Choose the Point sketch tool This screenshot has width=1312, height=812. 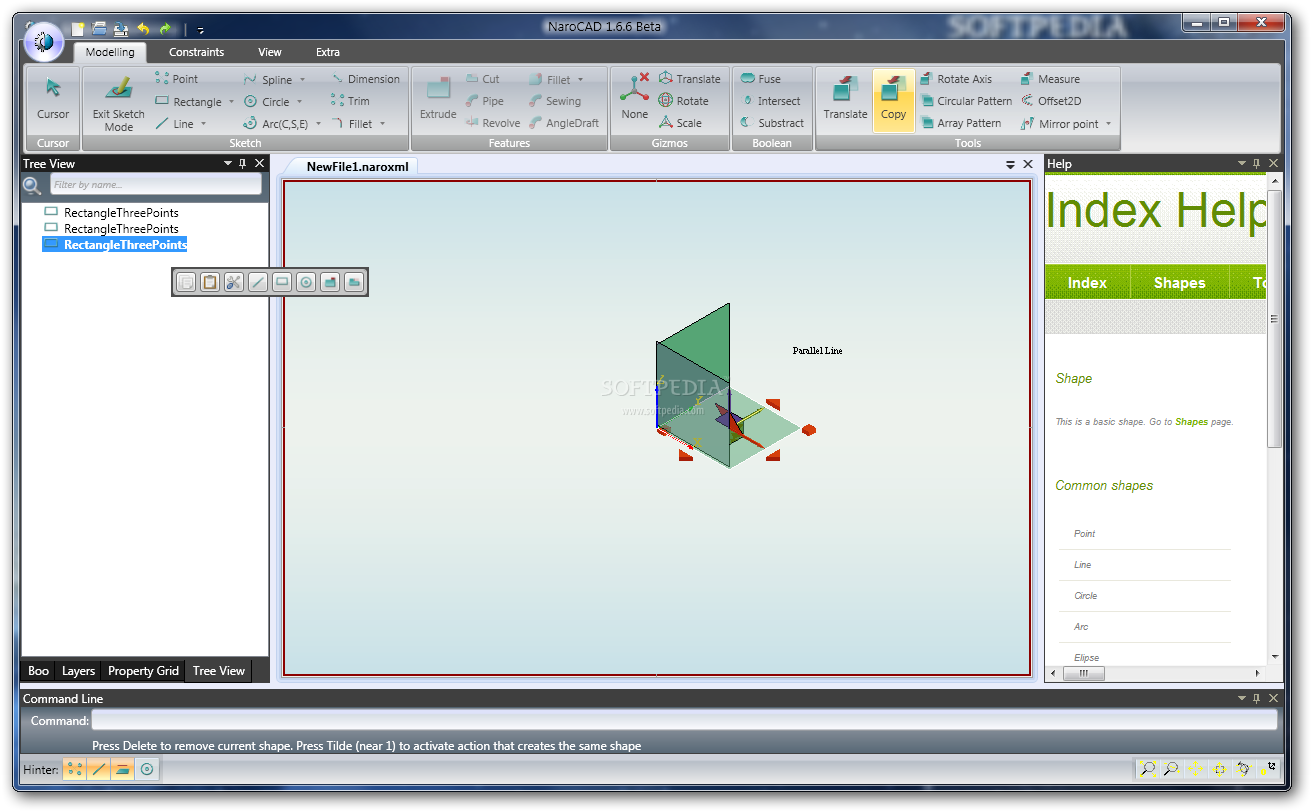click(177, 79)
